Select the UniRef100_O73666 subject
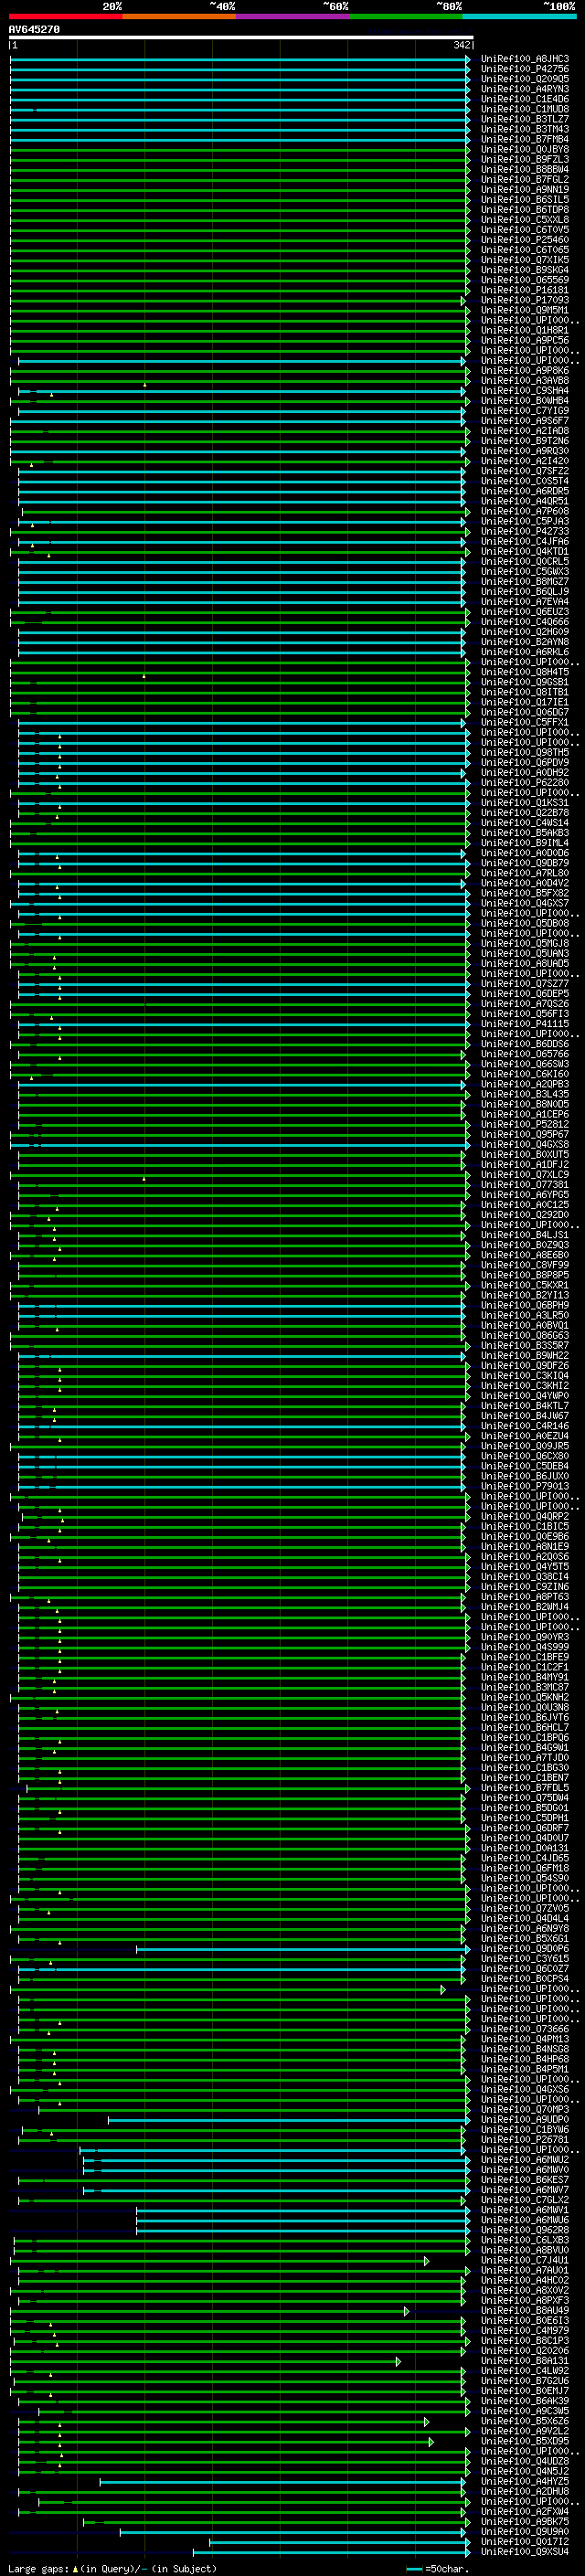This screenshot has width=585, height=2576. 525,2029
